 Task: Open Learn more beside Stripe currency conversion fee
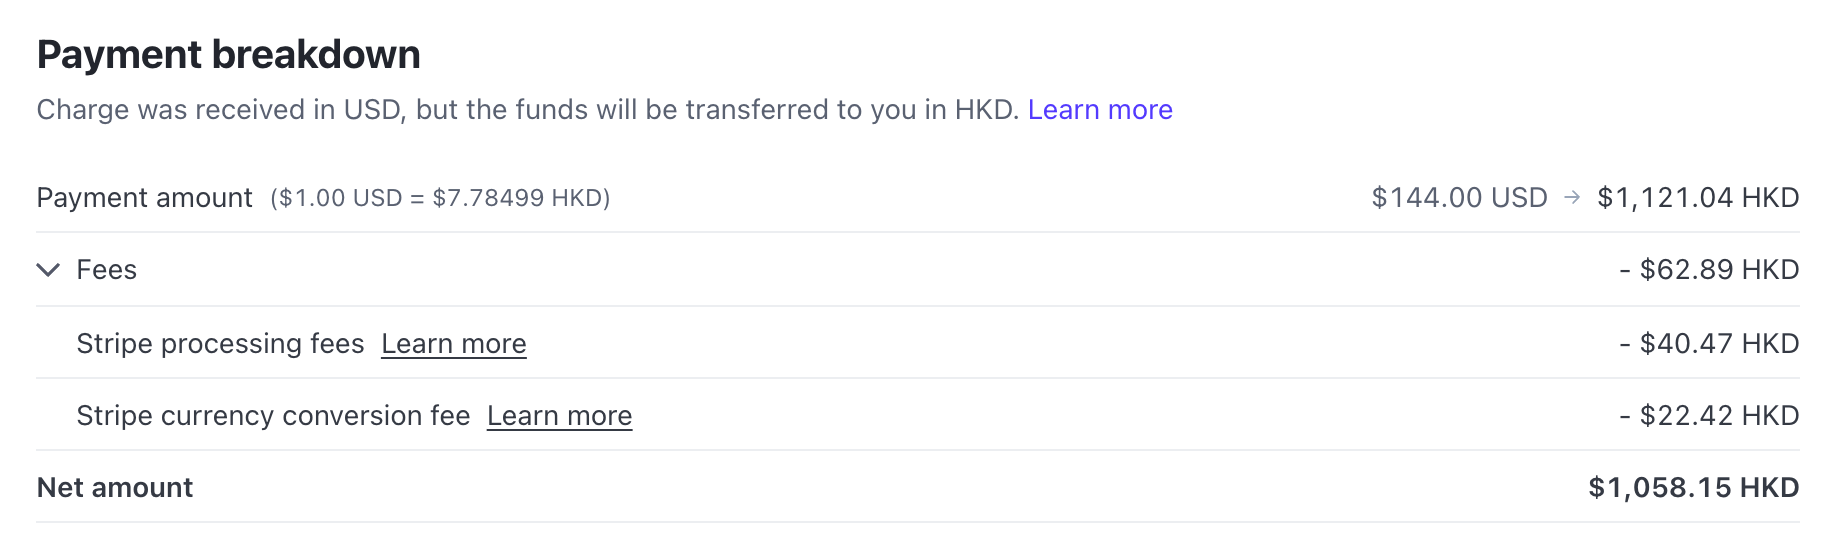[x=559, y=416]
